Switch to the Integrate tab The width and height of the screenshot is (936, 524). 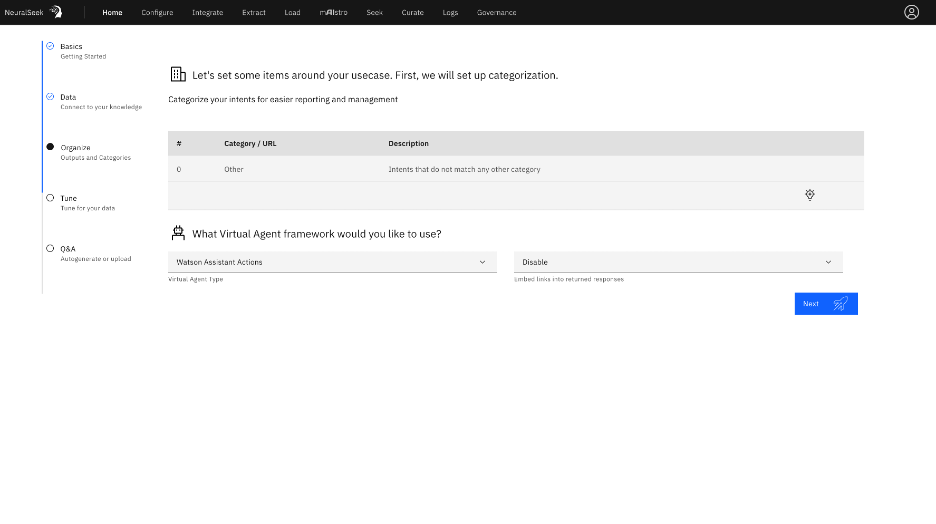click(x=207, y=13)
